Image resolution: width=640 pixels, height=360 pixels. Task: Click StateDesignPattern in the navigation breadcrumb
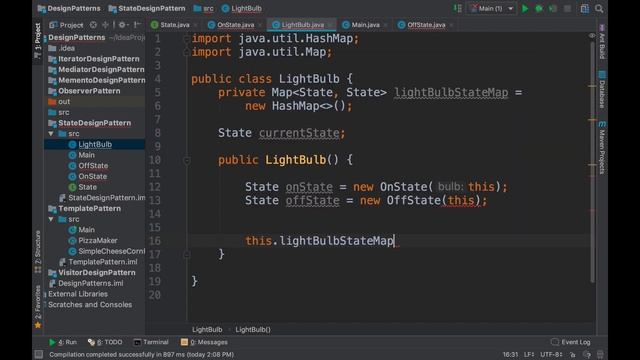(x=147, y=8)
